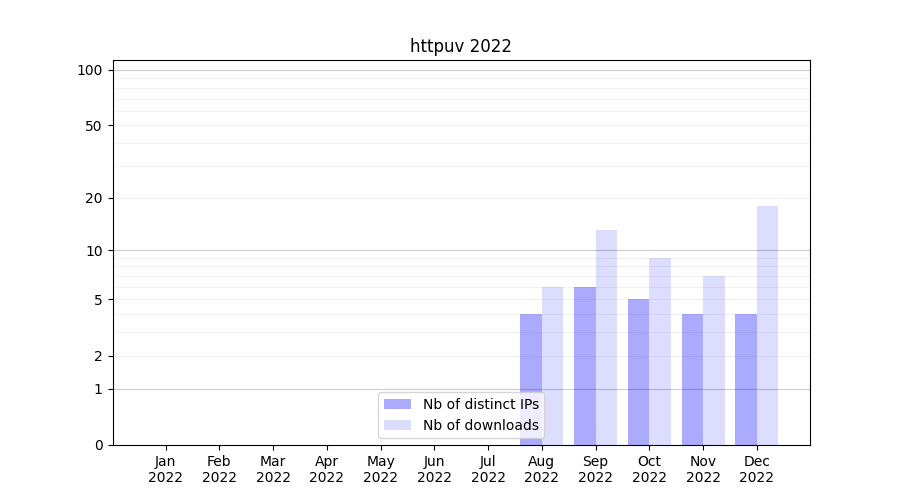Select the Apr 2022 x-axis label
The height and width of the screenshot is (500, 900).
point(327,469)
